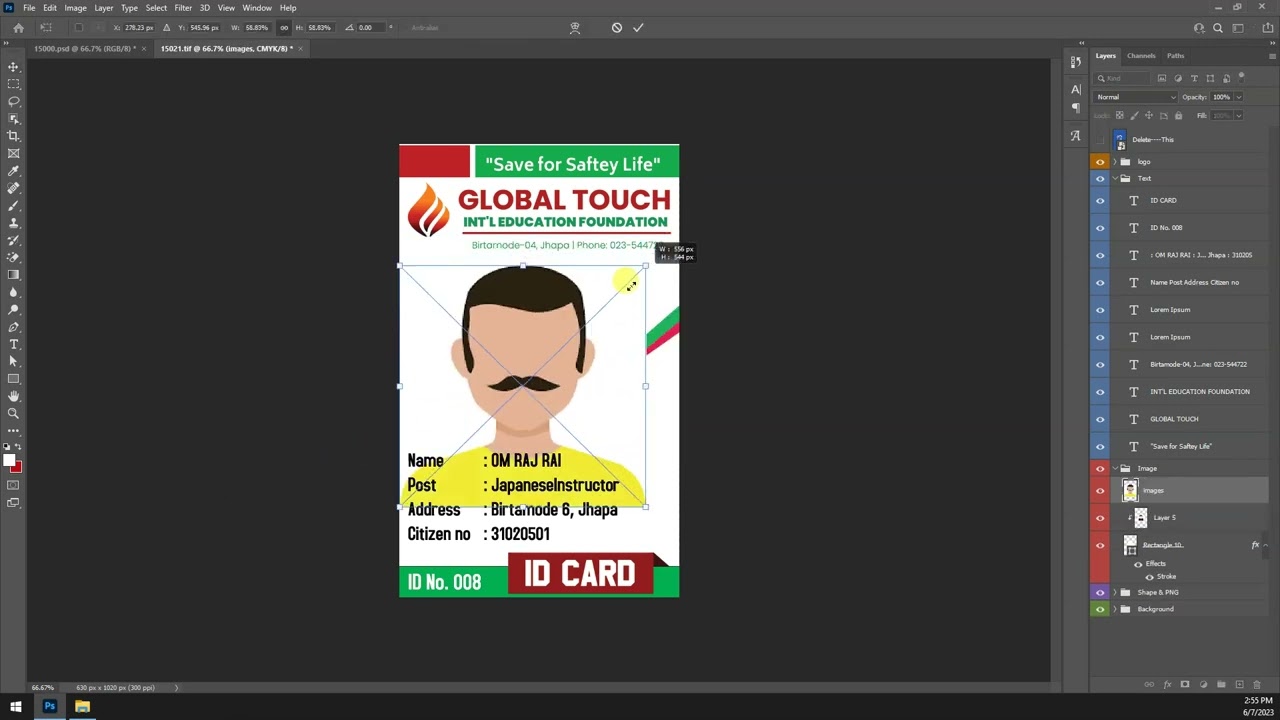Screen dimensions: 1280x720
Task: Select the Path Selection tool
Action: [13, 361]
